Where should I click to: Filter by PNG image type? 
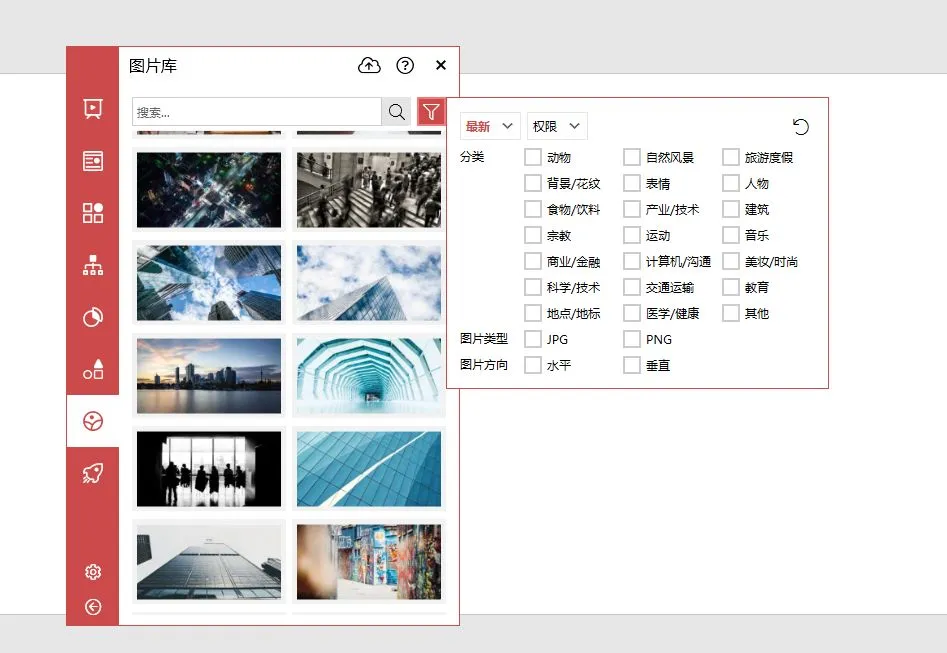pos(632,339)
